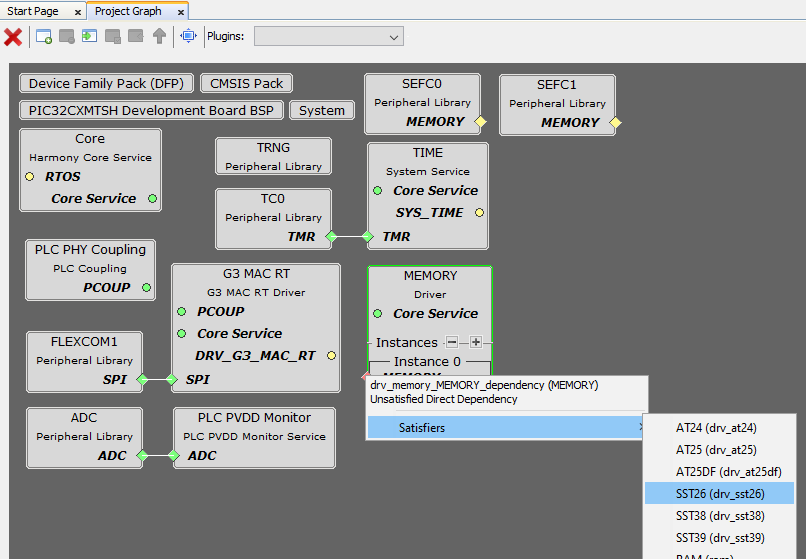Select the SEFC0 node title
806x559 pixels.
tap(422, 84)
